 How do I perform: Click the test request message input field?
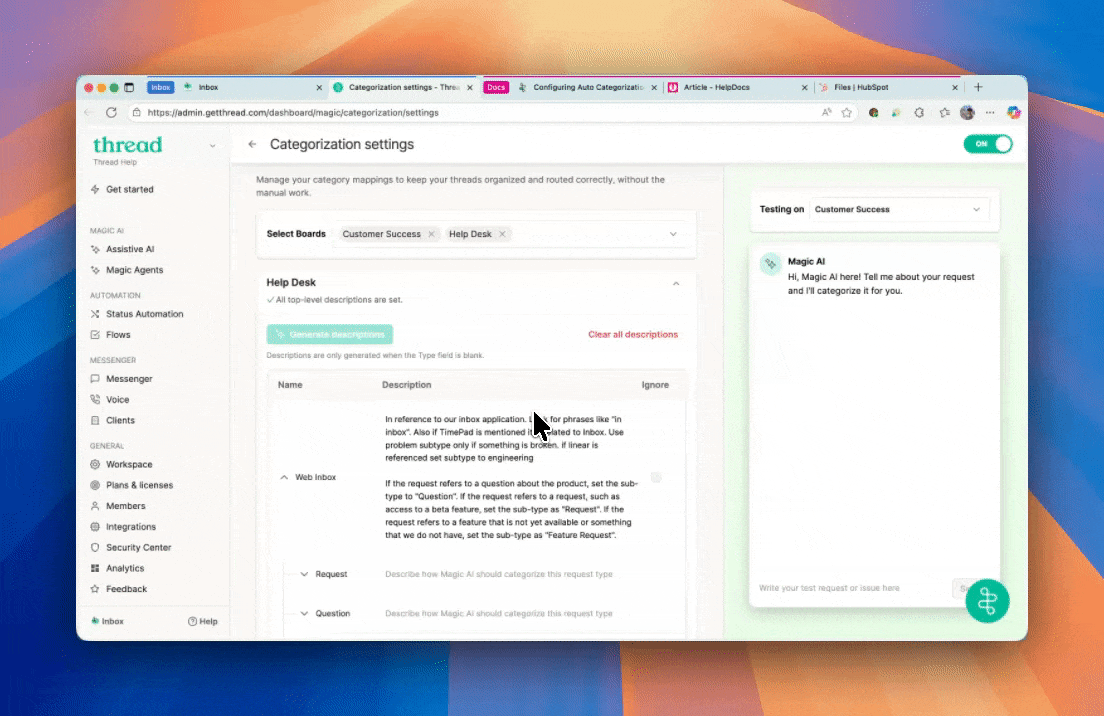coord(850,588)
